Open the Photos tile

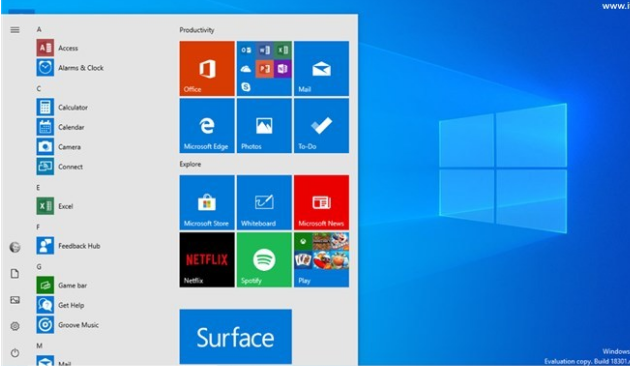(264, 126)
